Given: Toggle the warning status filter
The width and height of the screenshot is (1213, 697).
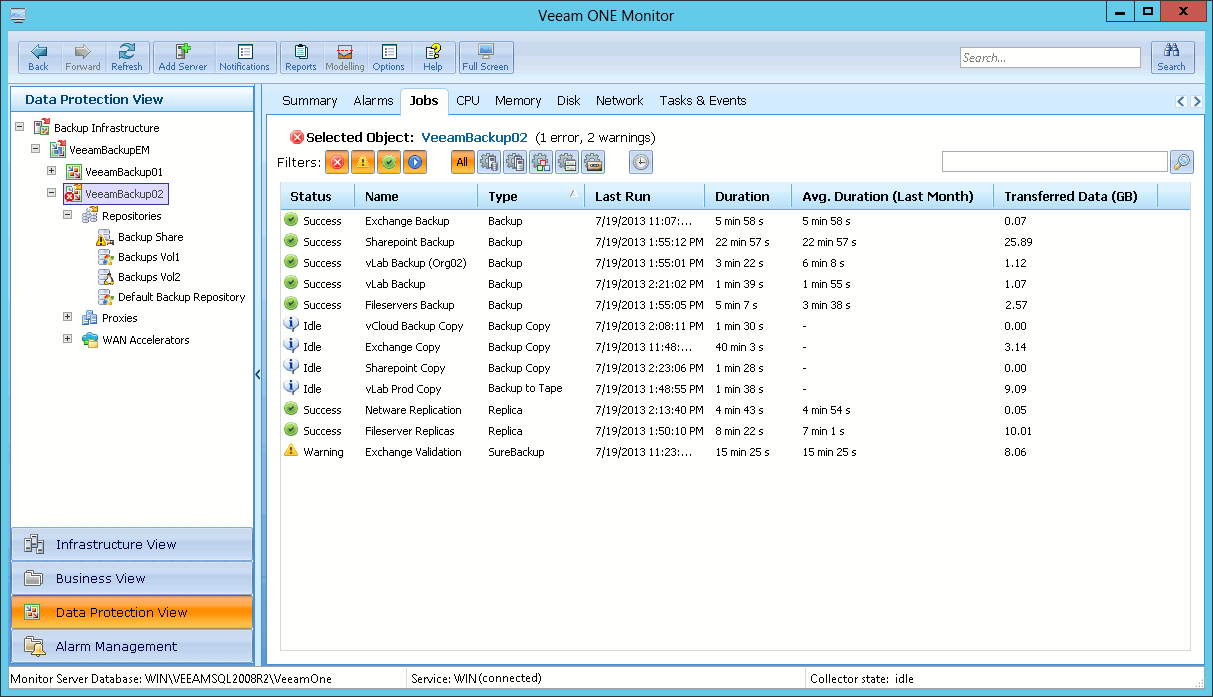Looking at the screenshot, I should click(x=363, y=162).
